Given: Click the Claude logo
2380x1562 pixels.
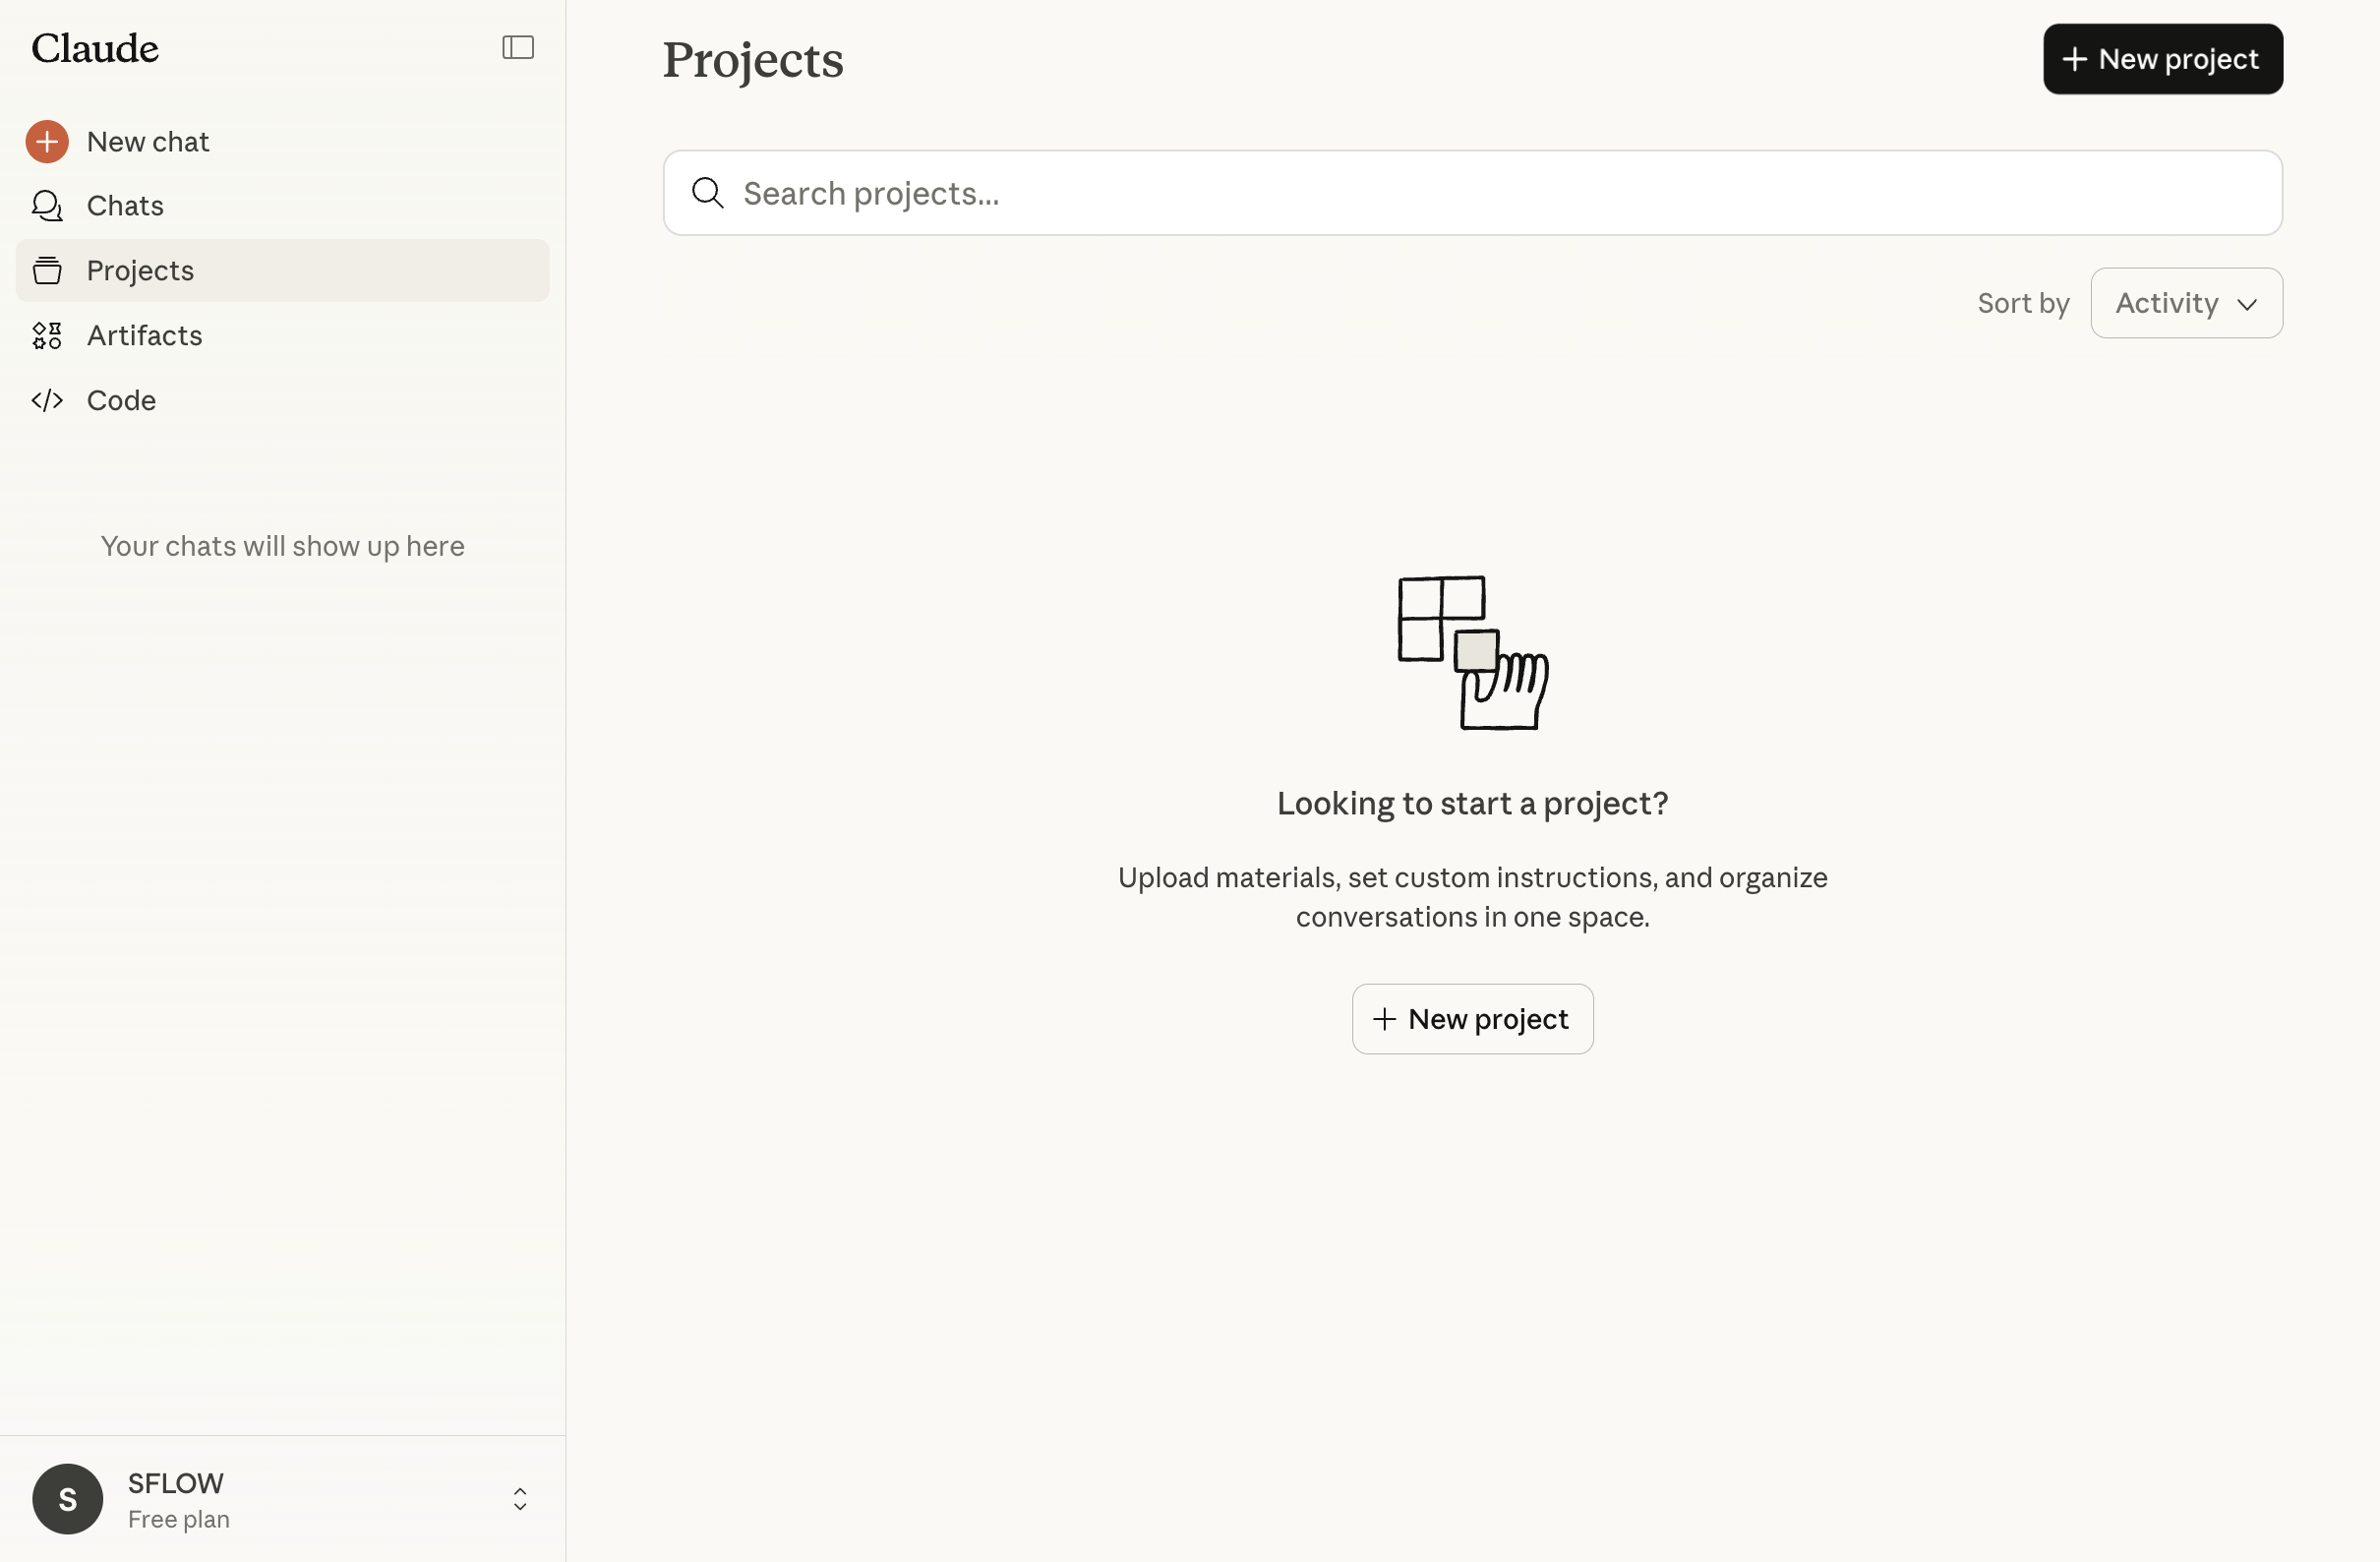Looking at the screenshot, I should pyautogui.click(x=95, y=47).
